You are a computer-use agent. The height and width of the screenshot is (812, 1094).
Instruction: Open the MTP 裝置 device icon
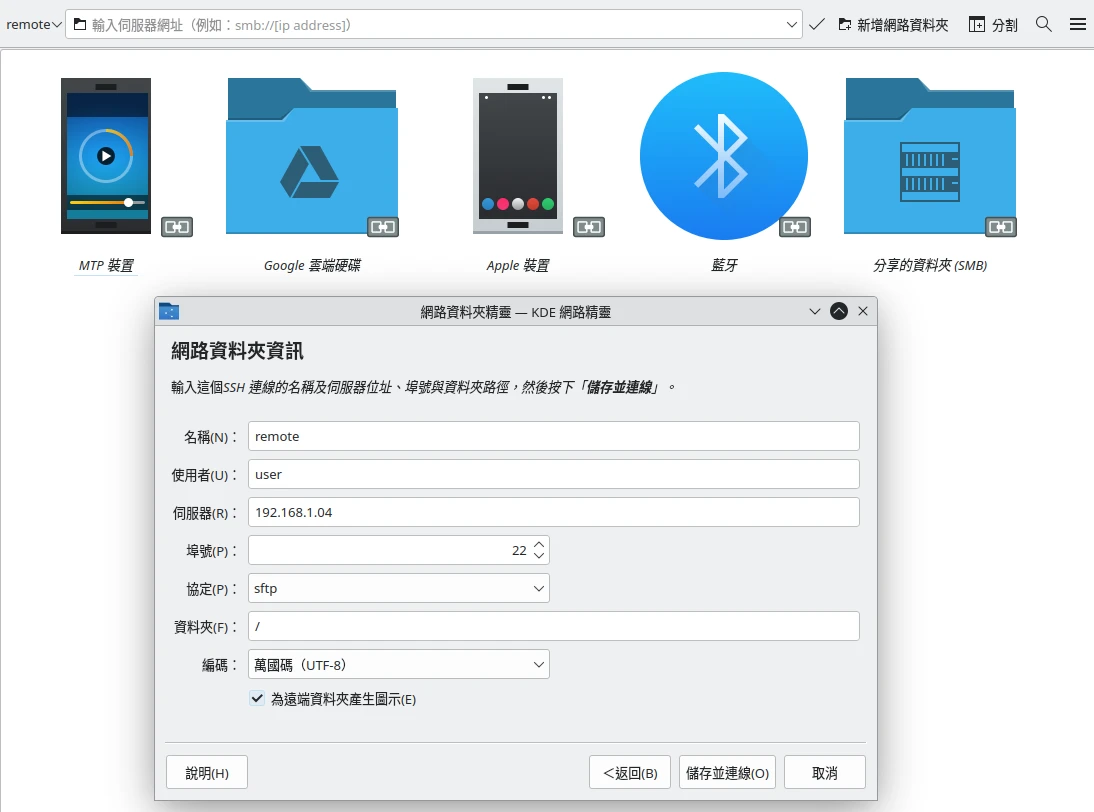(x=106, y=156)
